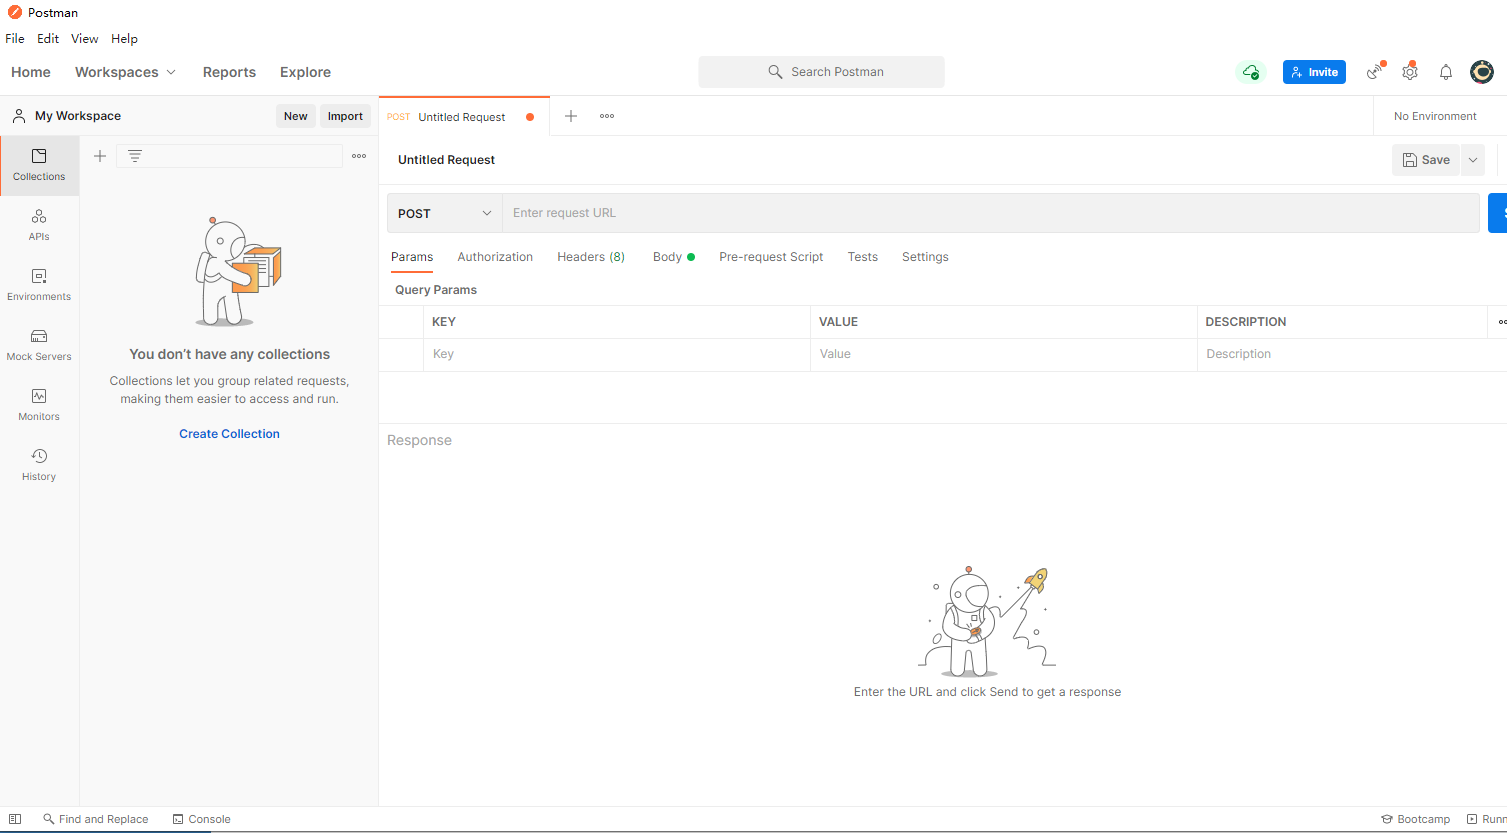Click the Untitled Request title text
Image resolution: width=1507 pixels, height=833 pixels.
447,160
